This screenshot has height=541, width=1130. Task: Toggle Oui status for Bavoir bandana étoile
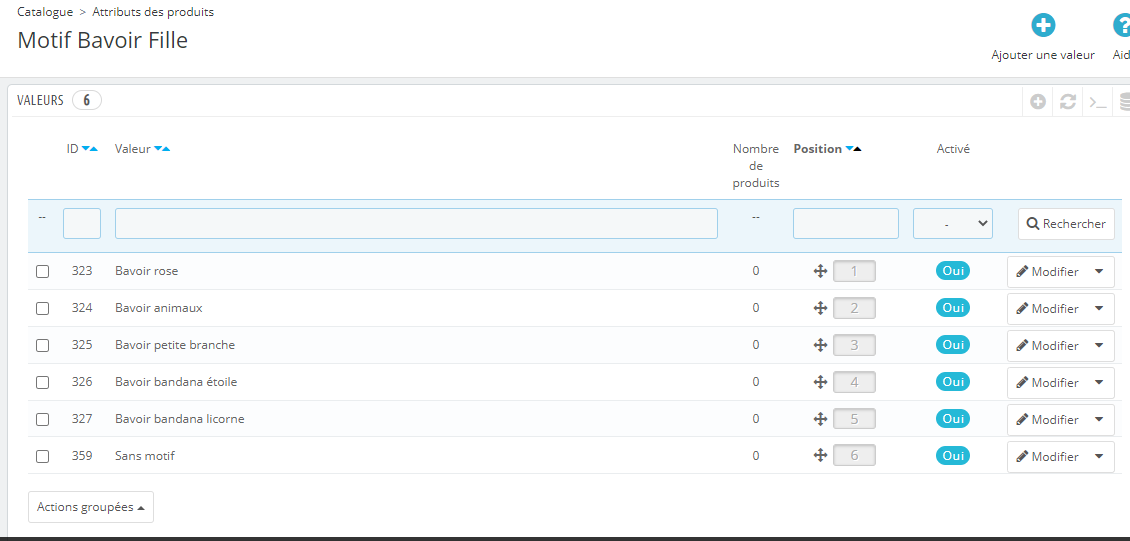tap(953, 382)
